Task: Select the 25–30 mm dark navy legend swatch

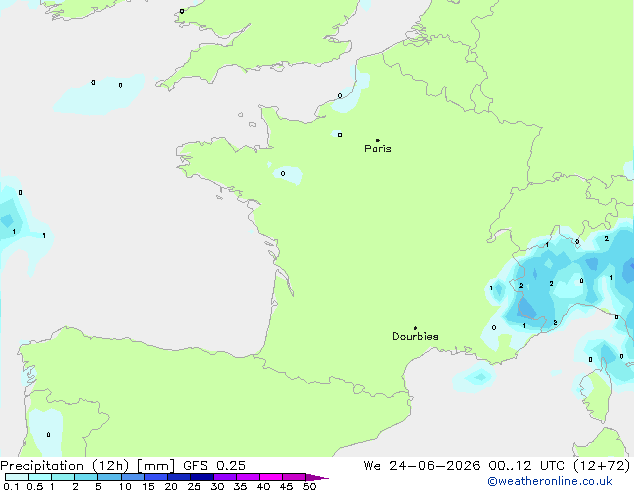Action: pos(202,477)
